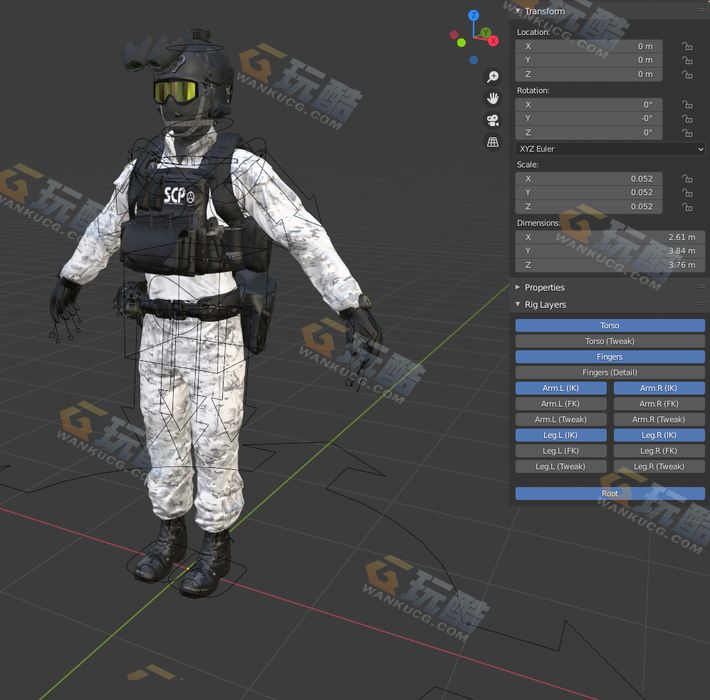
Task: Toggle the Fingers rig layer
Action: click(610, 357)
